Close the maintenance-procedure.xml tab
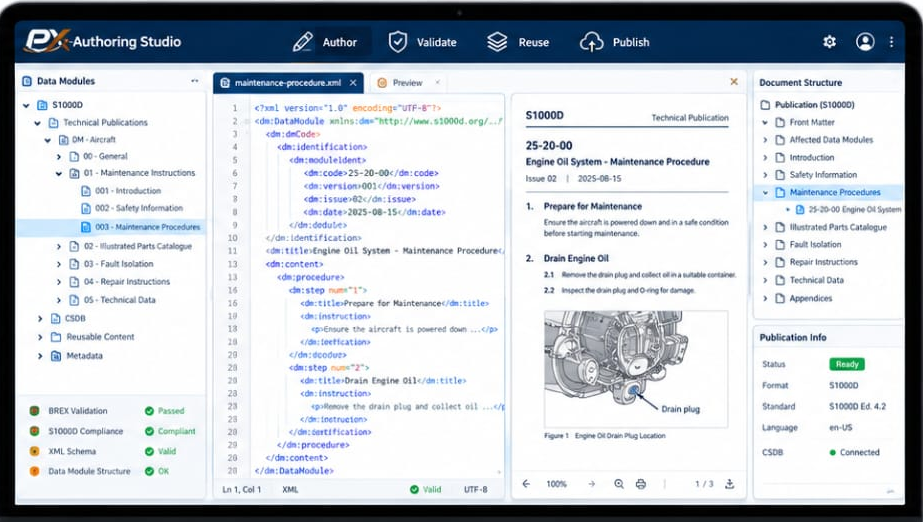Image resolution: width=923 pixels, height=522 pixels. pos(353,83)
